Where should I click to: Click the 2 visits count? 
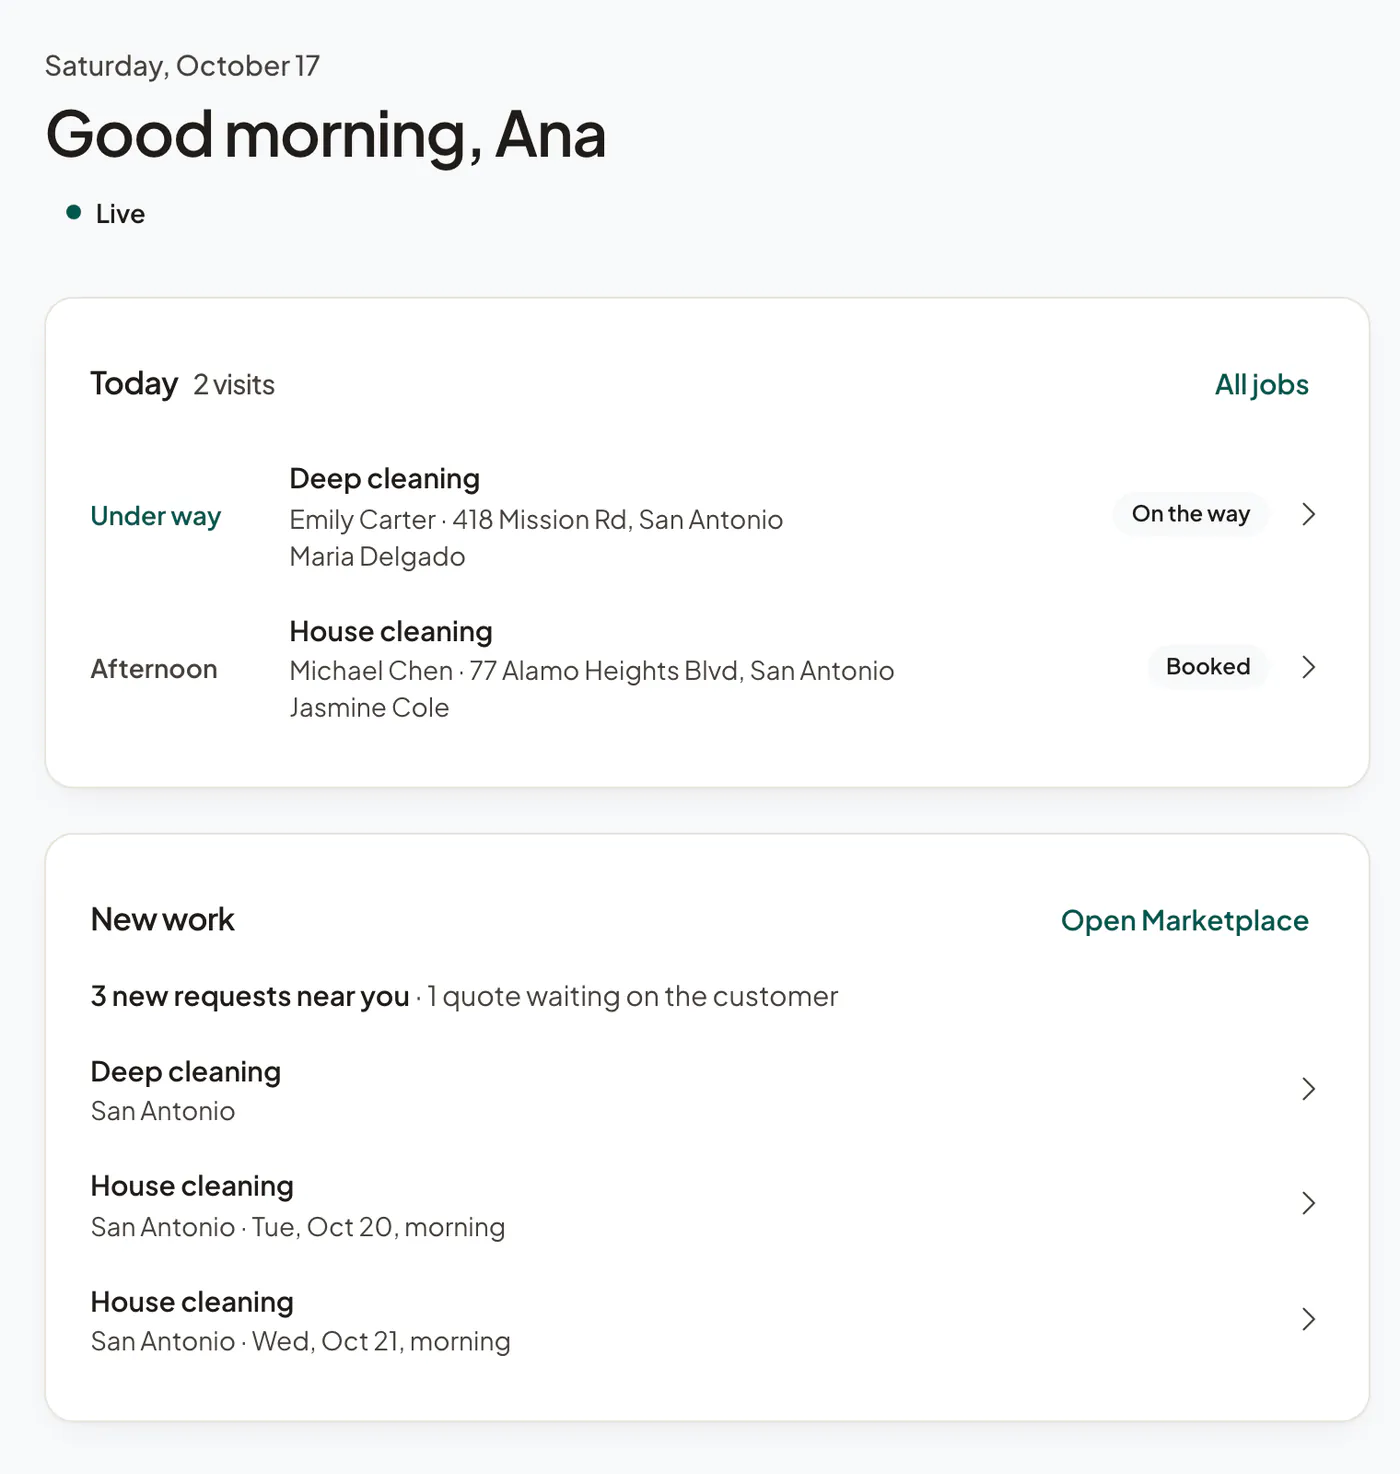[234, 385]
